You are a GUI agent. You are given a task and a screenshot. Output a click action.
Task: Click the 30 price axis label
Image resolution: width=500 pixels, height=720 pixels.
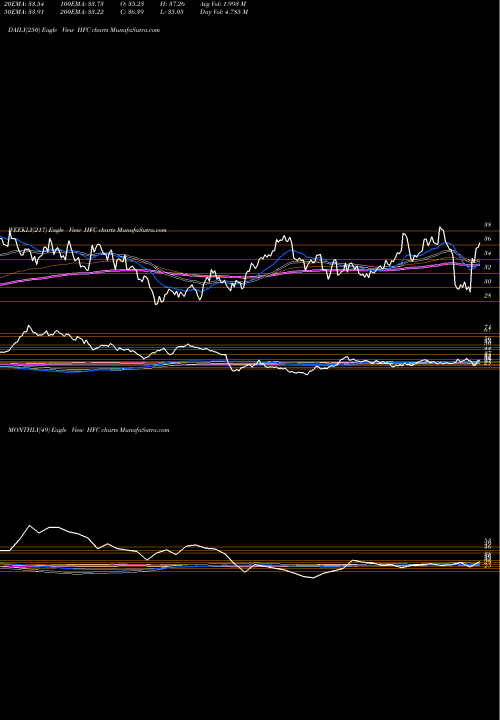tap(488, 281)
